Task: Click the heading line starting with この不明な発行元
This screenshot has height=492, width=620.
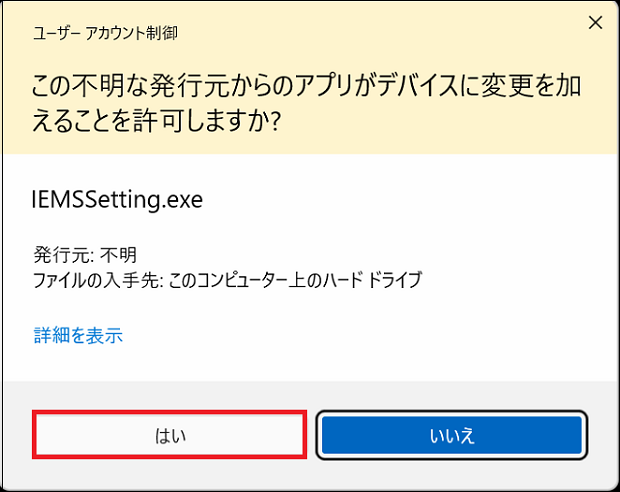Action: tap(306, 86)
